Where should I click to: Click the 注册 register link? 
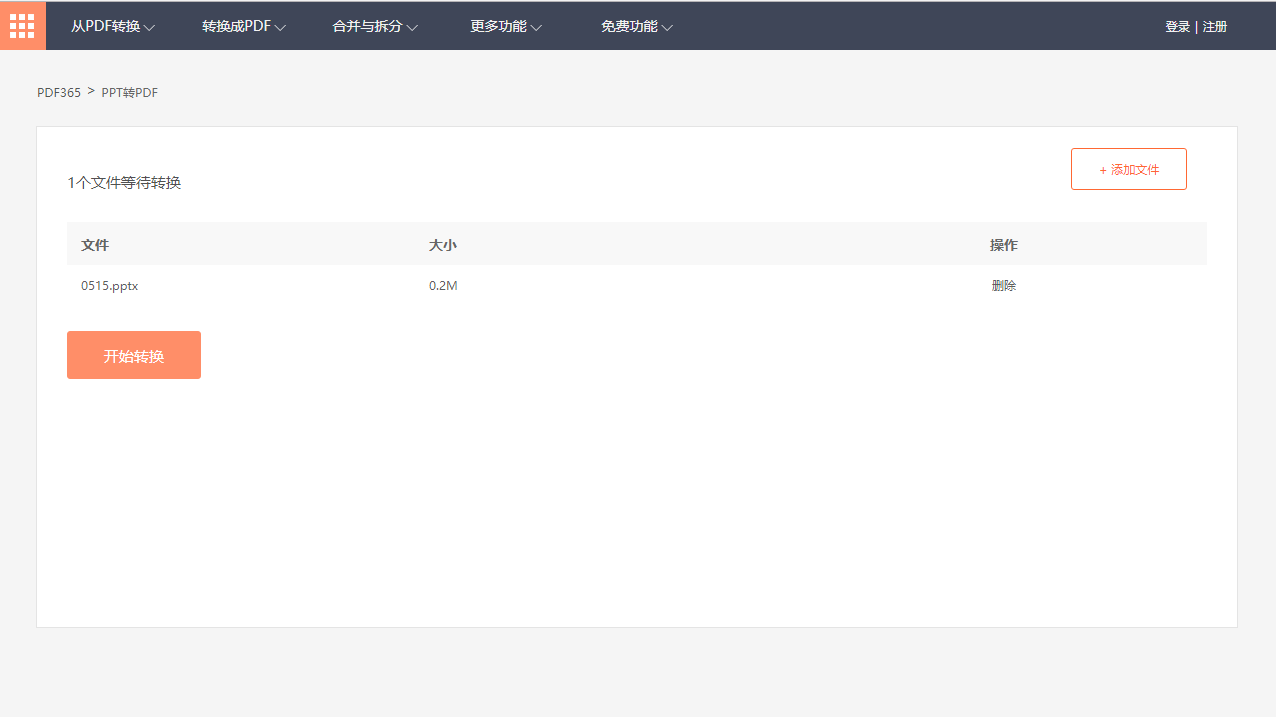(1215, 27)
